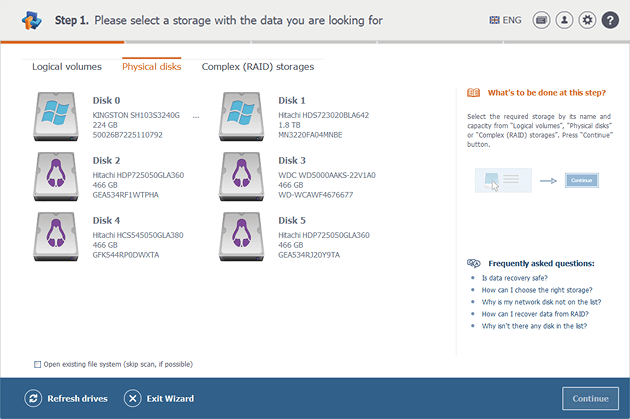Click the Disk 0 title text

(106, 100)
